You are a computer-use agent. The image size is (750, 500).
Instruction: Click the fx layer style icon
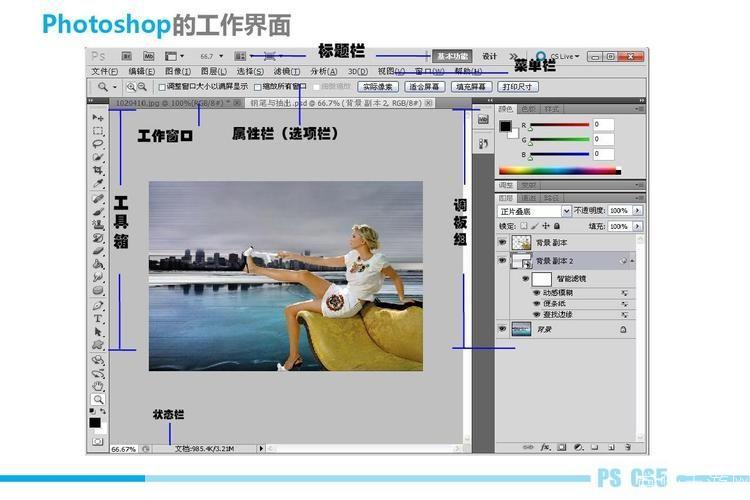[545, 447]
